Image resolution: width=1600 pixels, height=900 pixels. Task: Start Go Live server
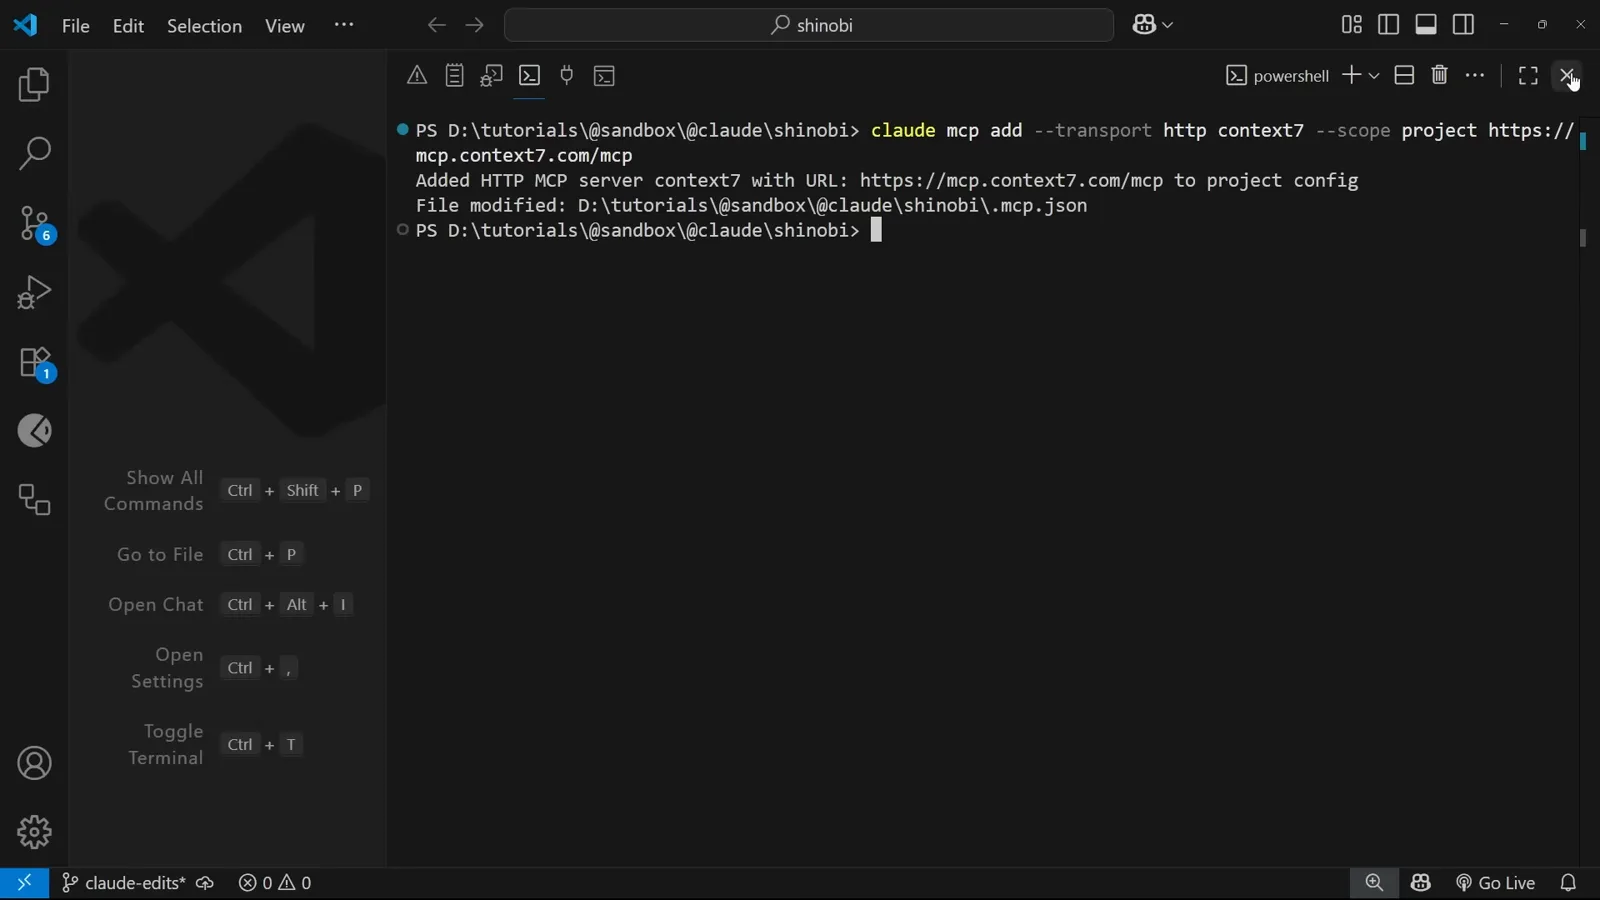pos(1495,883)
